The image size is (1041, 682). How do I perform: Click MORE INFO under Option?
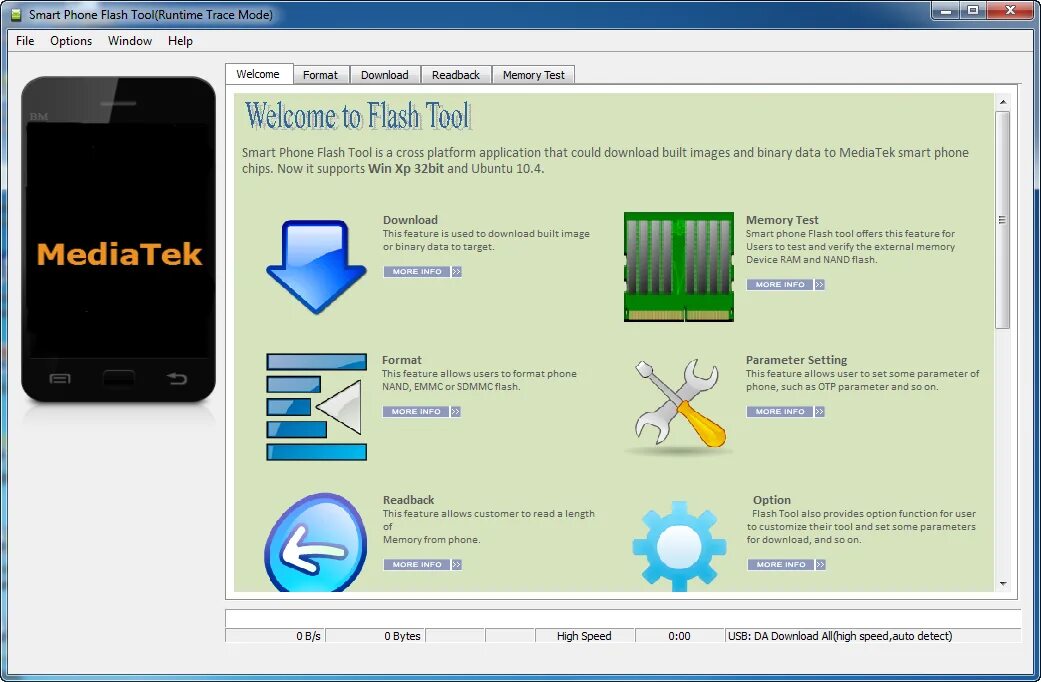(x=781, y=564)
